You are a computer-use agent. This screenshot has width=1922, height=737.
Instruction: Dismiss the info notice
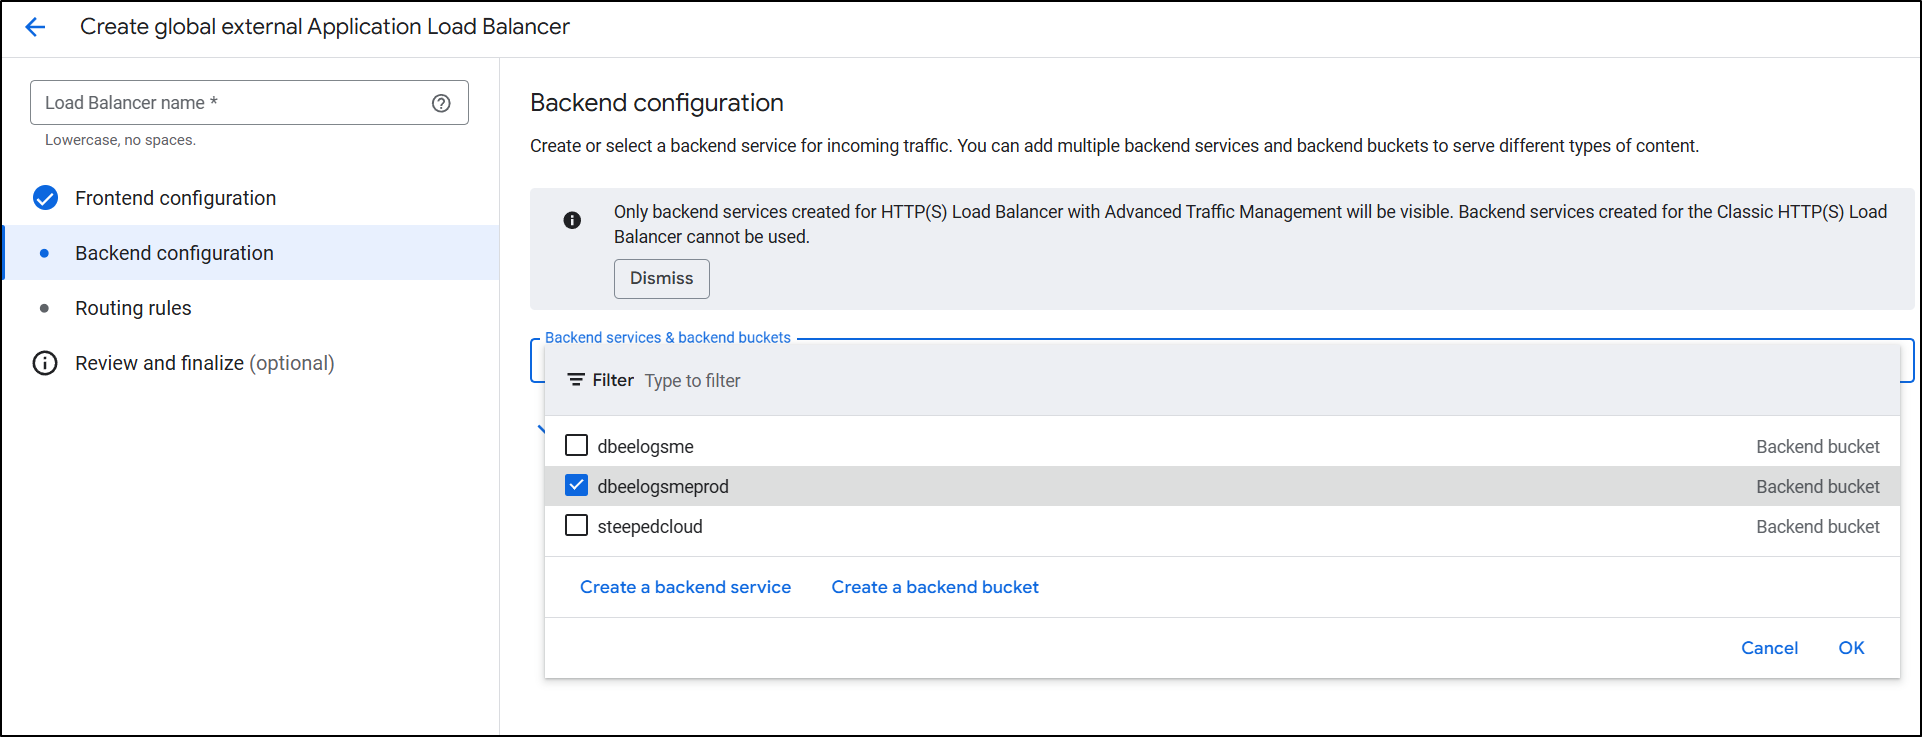[x=661, y=279]
